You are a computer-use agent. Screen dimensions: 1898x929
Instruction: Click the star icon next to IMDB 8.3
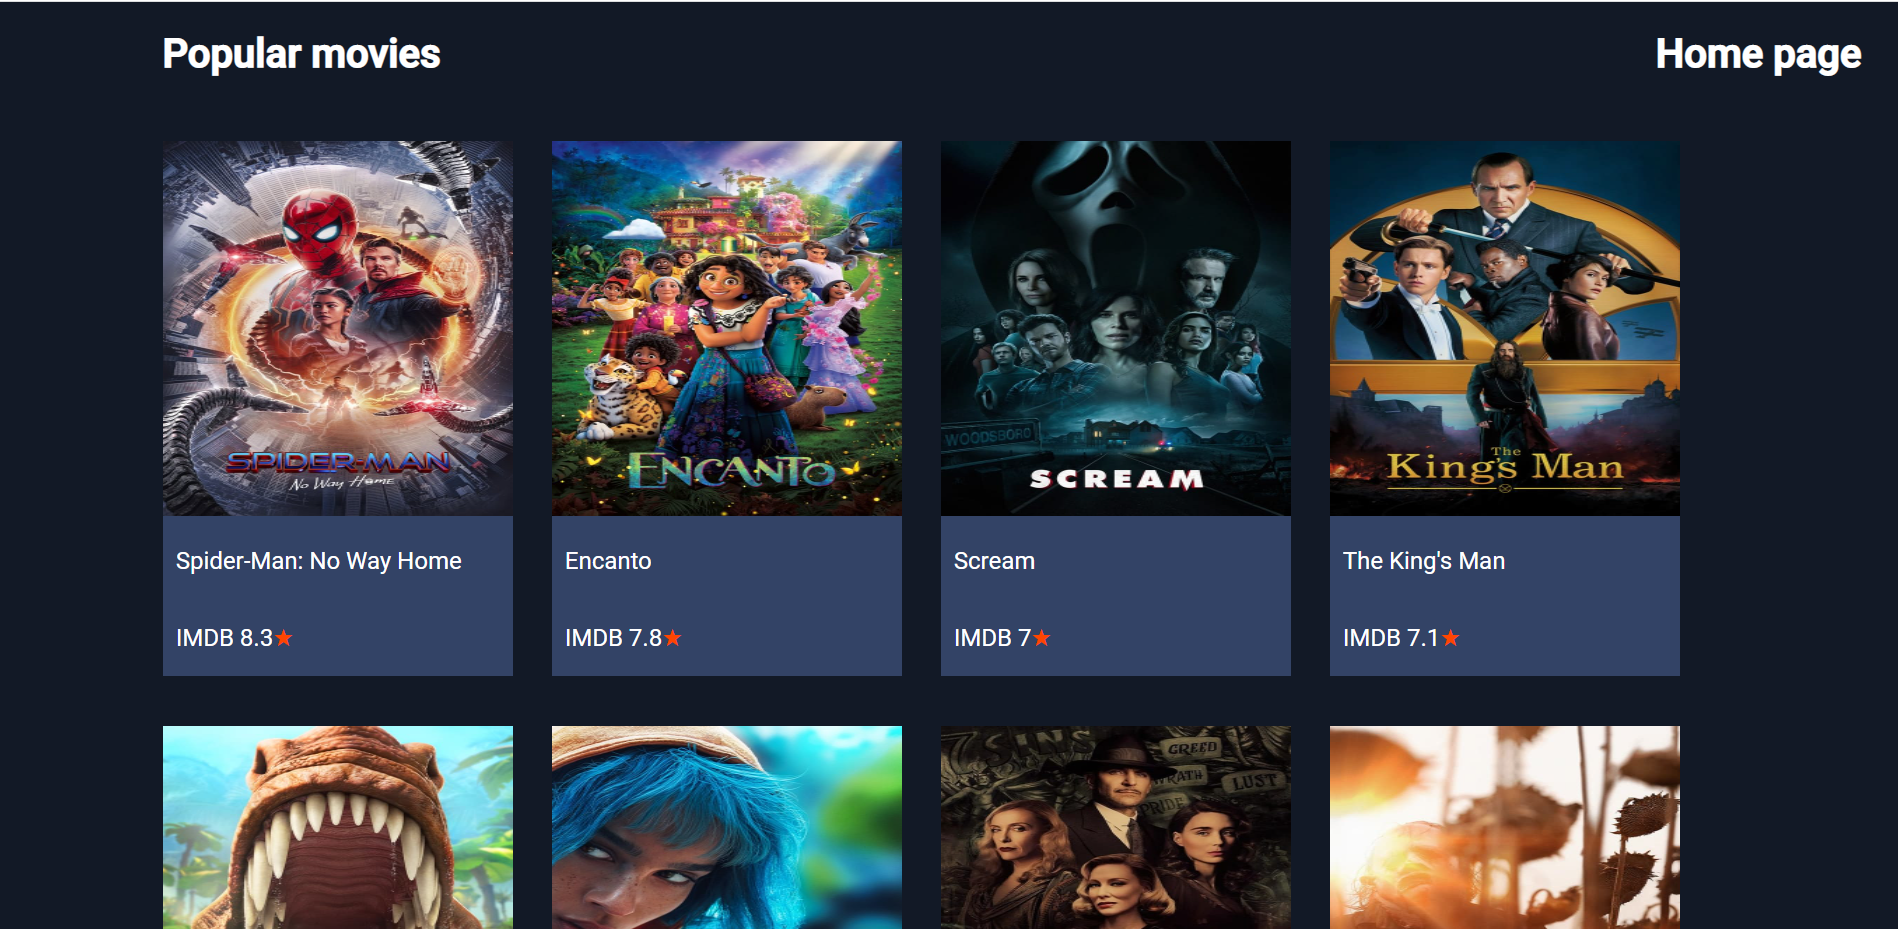tap(284, 637)
